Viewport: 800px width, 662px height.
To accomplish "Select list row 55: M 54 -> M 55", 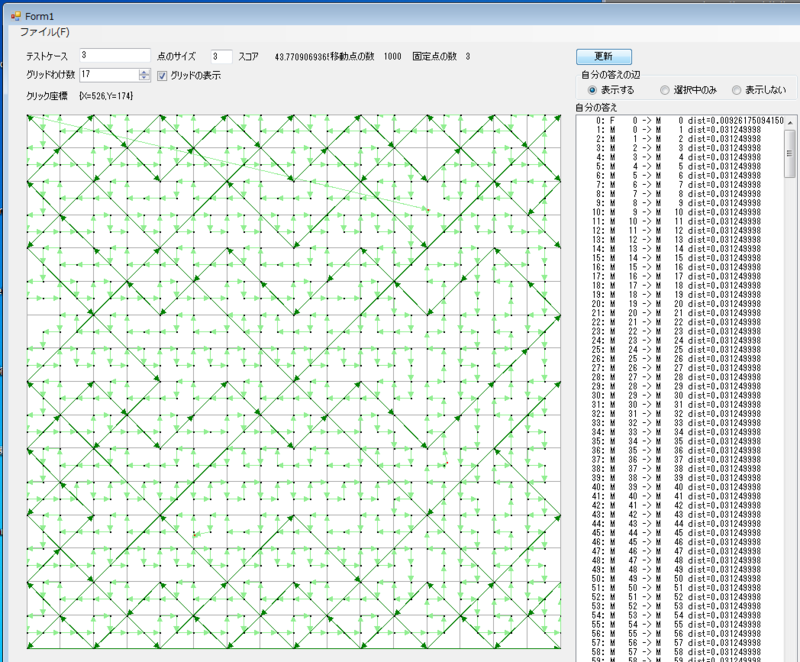I will click(681, 625).
